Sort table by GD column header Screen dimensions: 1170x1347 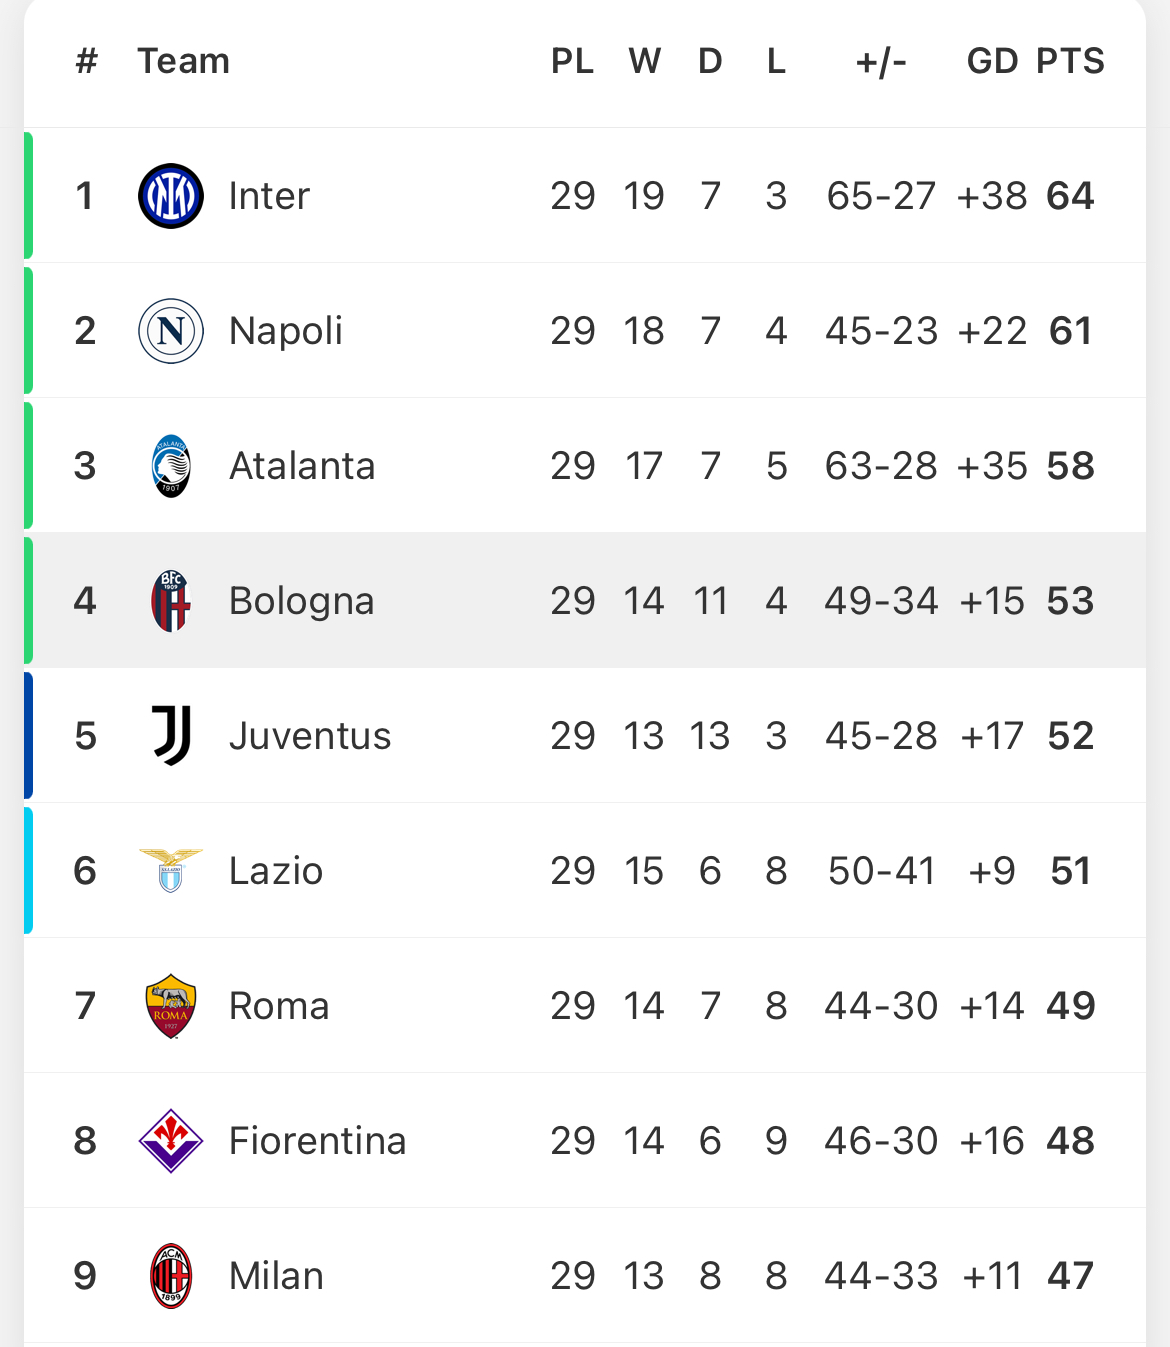[x=992, y=61]
